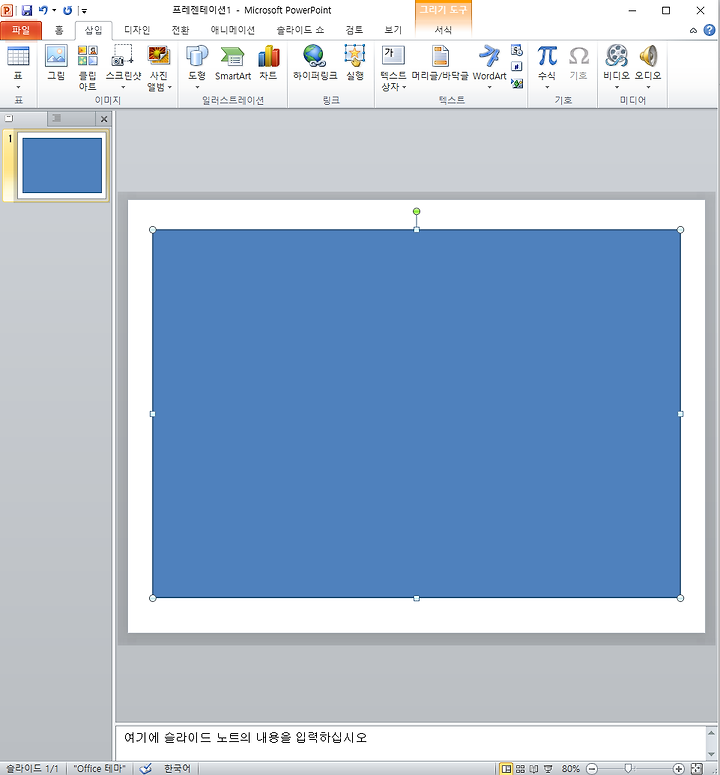Click the 80% zoom level

pos(571,769)
